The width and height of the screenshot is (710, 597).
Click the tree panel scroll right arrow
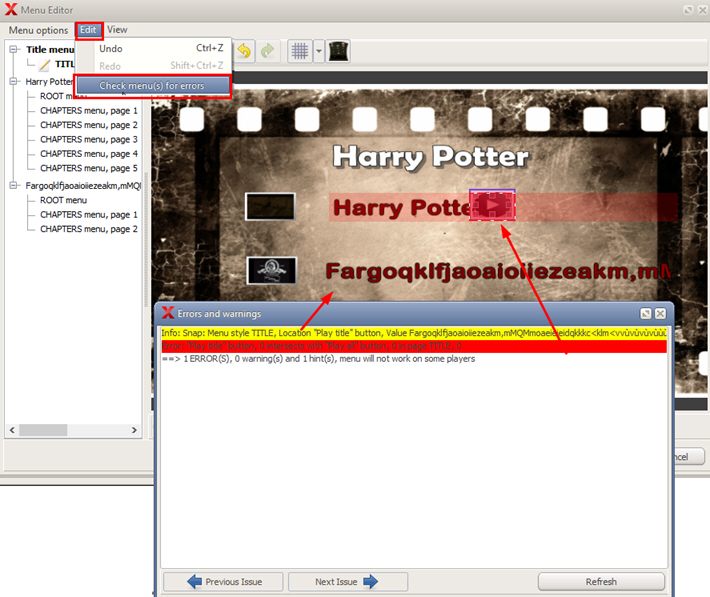(134, 430)
